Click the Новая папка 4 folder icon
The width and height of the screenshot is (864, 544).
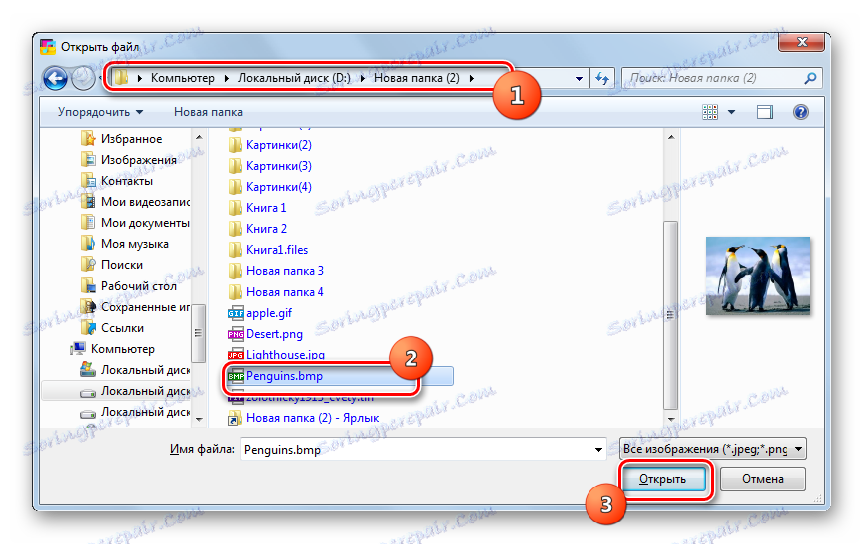coord(235,292)
